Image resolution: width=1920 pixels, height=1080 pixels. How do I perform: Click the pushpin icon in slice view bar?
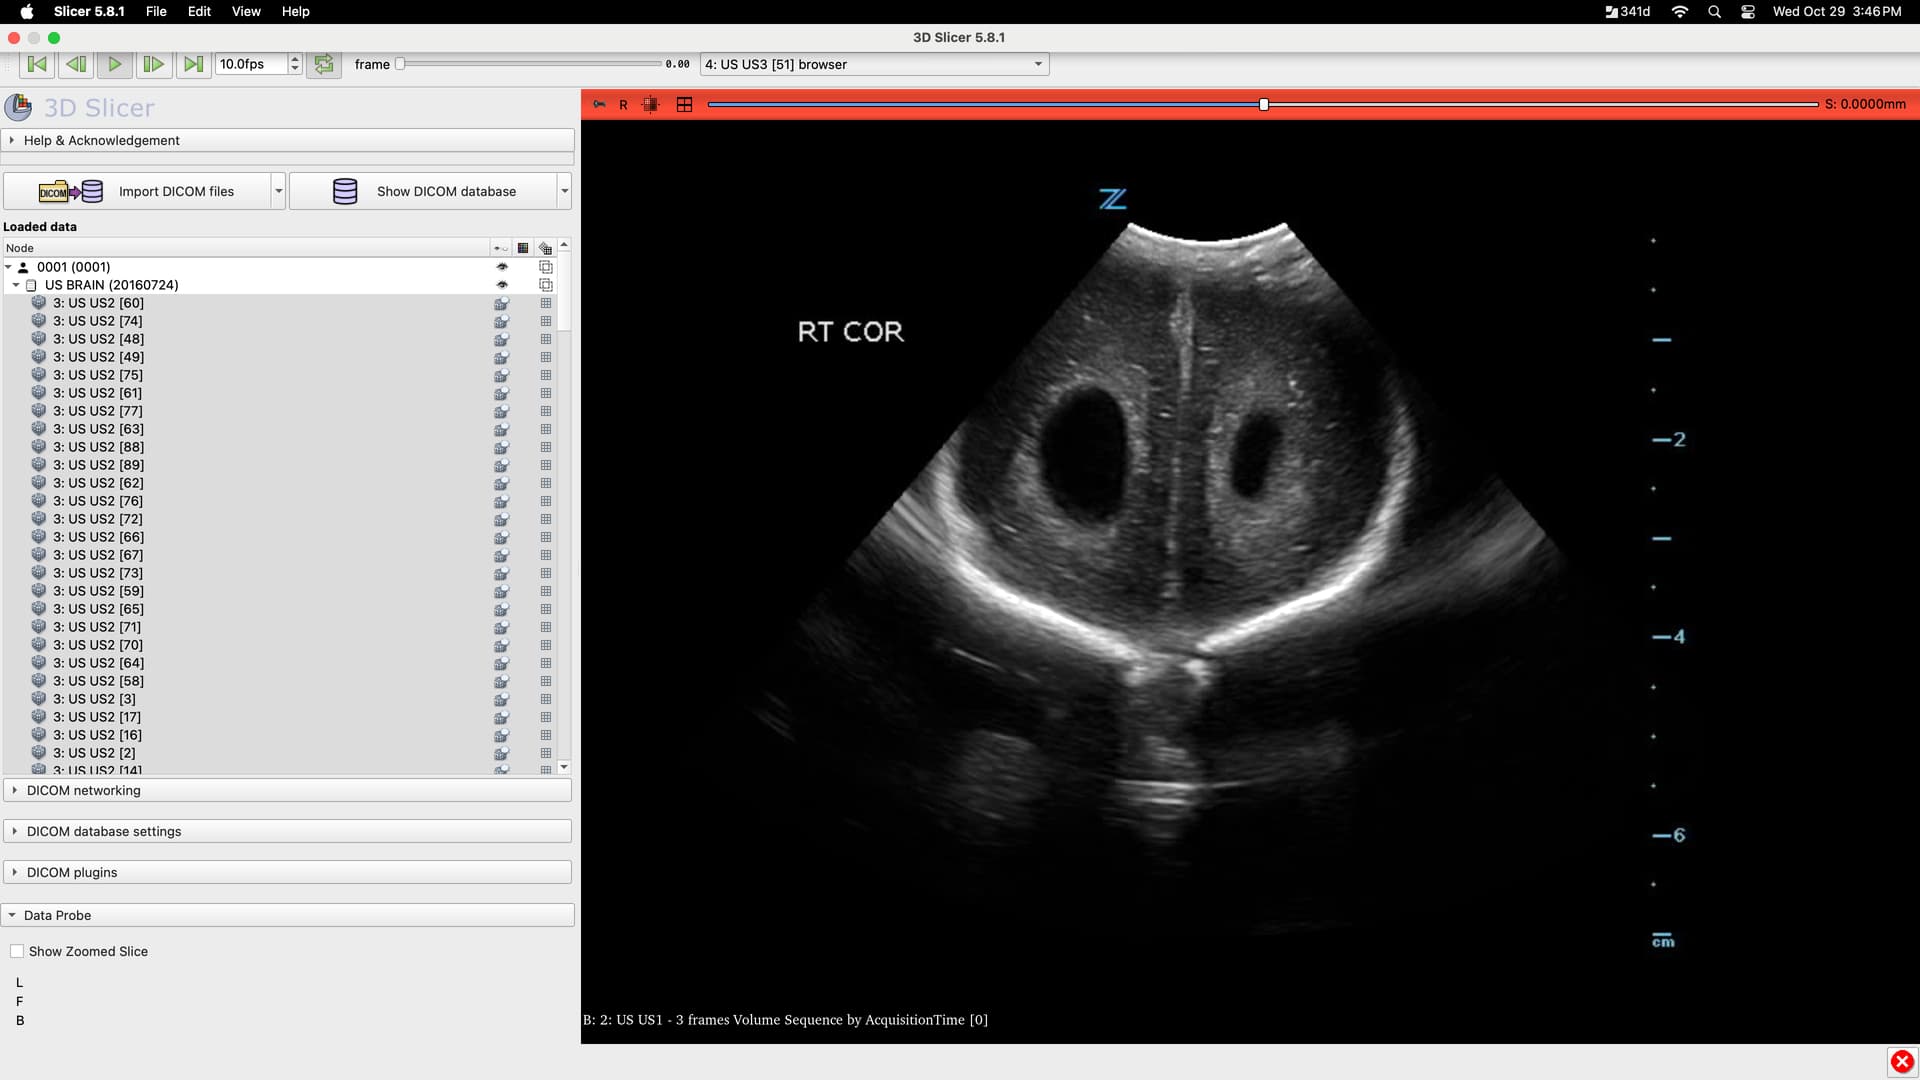pos(599,104)
